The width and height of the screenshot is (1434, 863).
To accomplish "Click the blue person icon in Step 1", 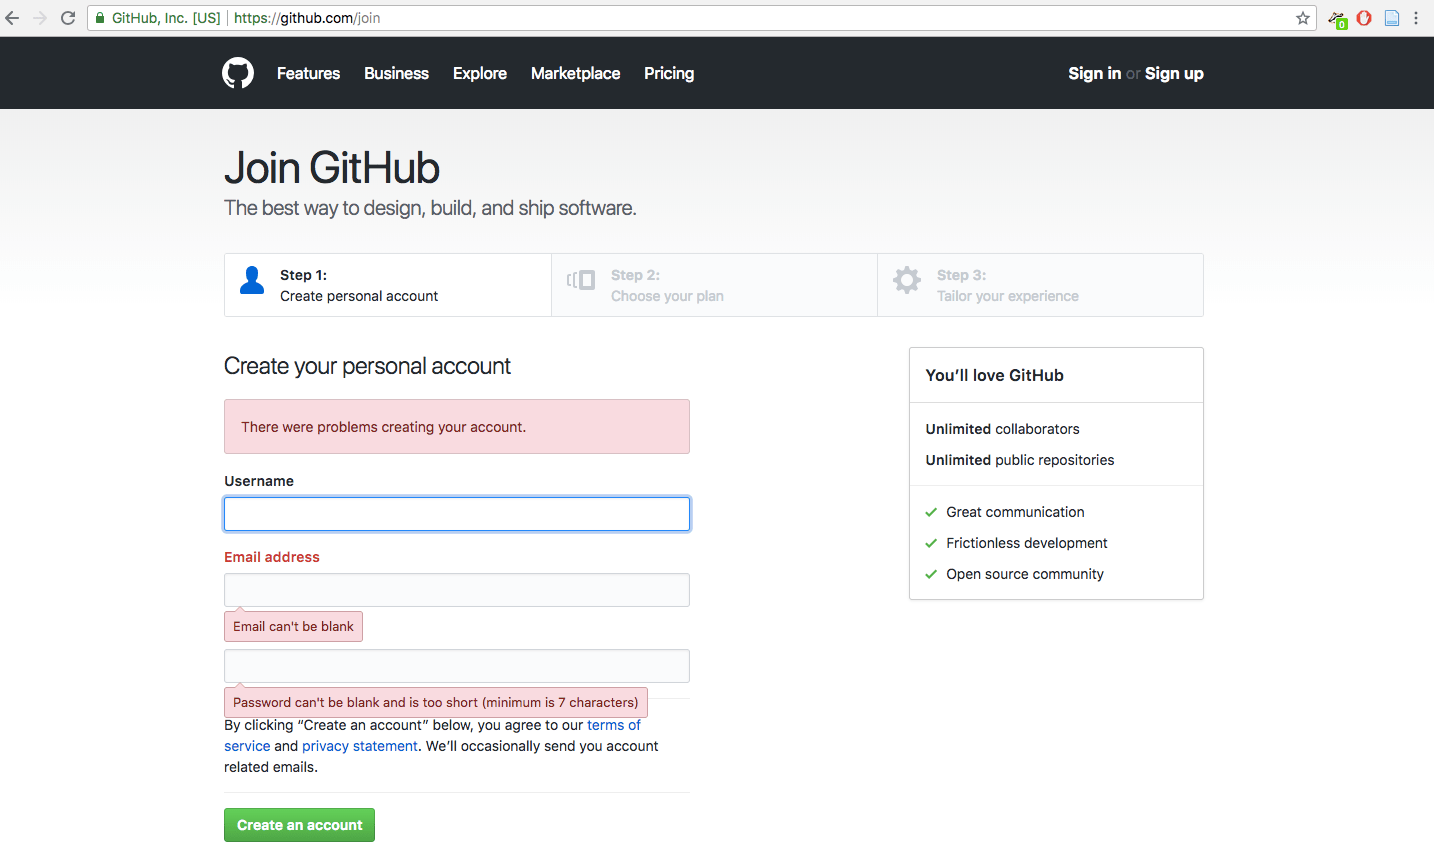I will pyautogui.click(x=252, y=280).
